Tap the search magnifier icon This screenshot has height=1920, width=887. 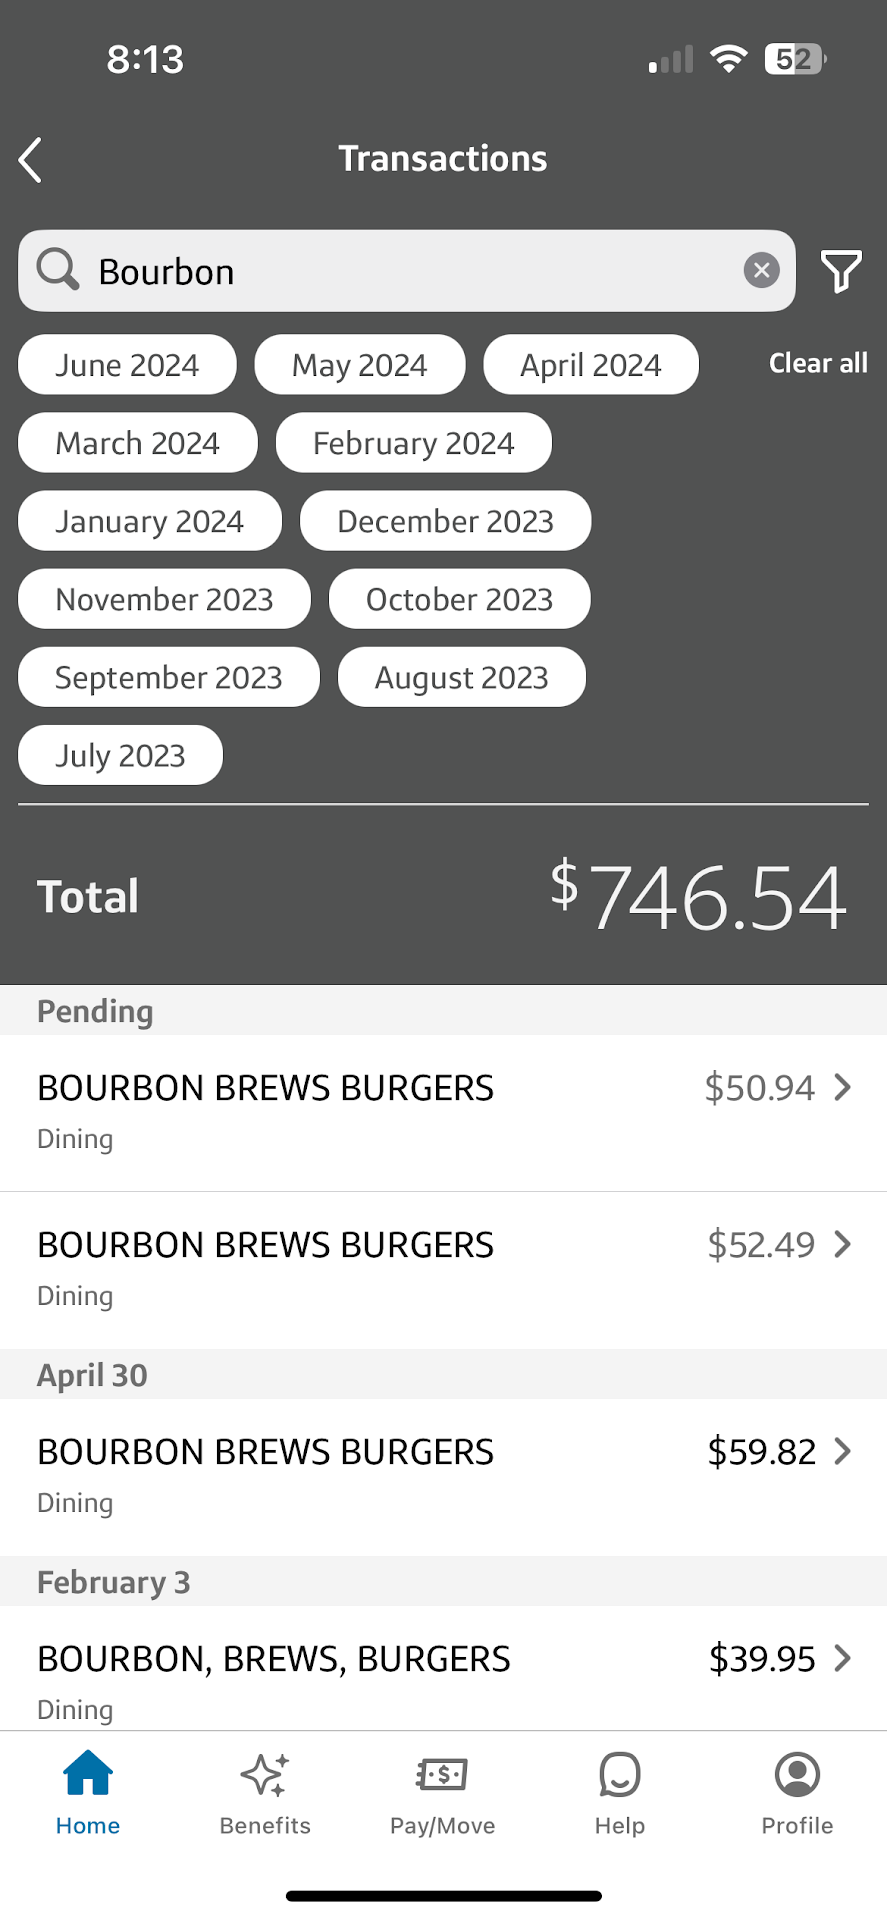click(57, 270)
